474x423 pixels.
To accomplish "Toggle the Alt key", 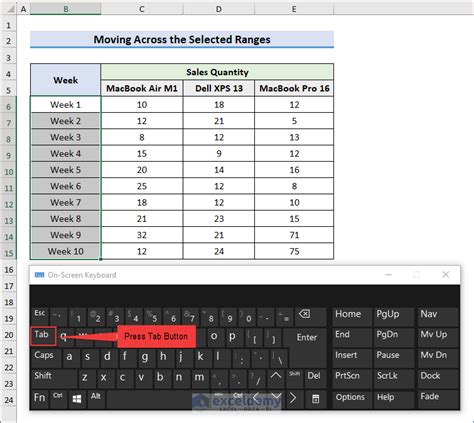I will (96, 399).
